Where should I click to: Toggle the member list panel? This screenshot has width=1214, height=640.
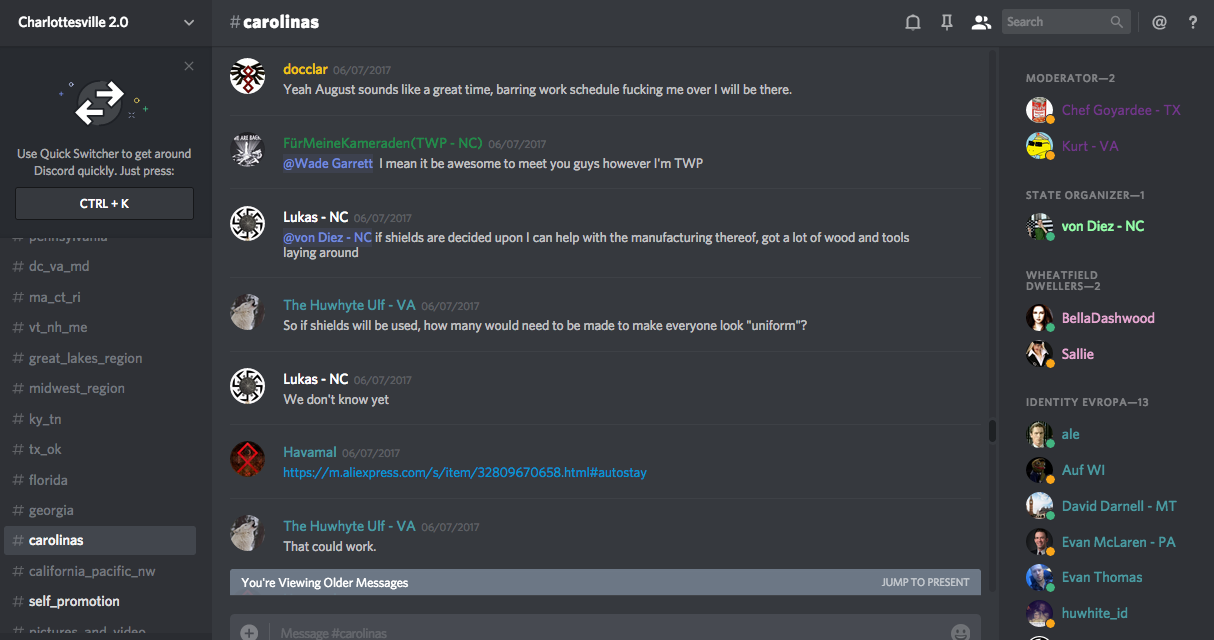(x=981, y=22)
